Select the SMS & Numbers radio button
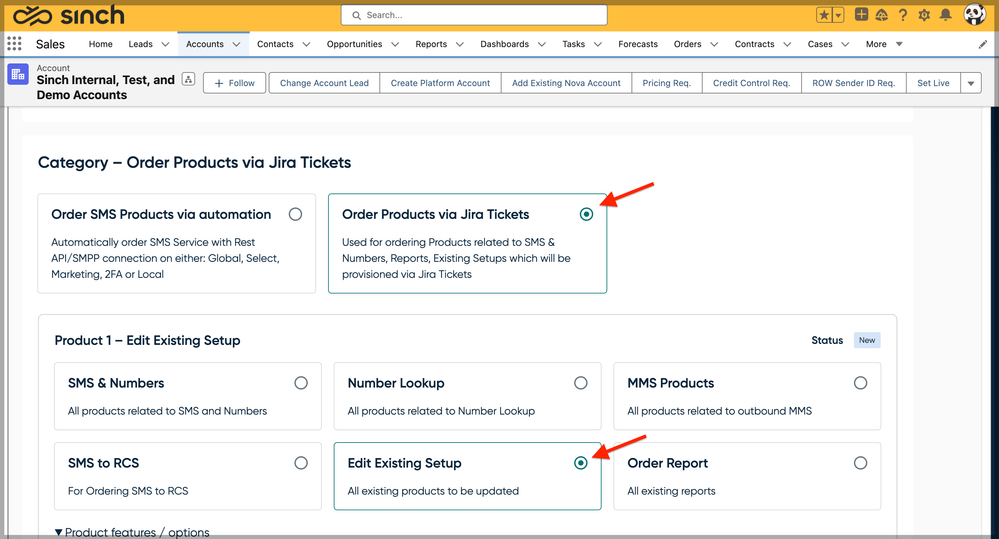This screenshot has width=999, height=539. pyautogui.click(x=301, y=383)
